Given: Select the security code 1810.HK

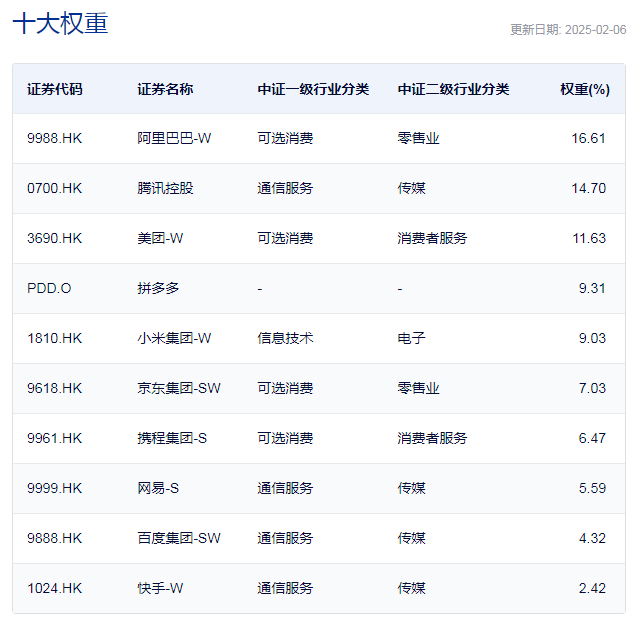Looking at the screenshot, I should (54, 338).
